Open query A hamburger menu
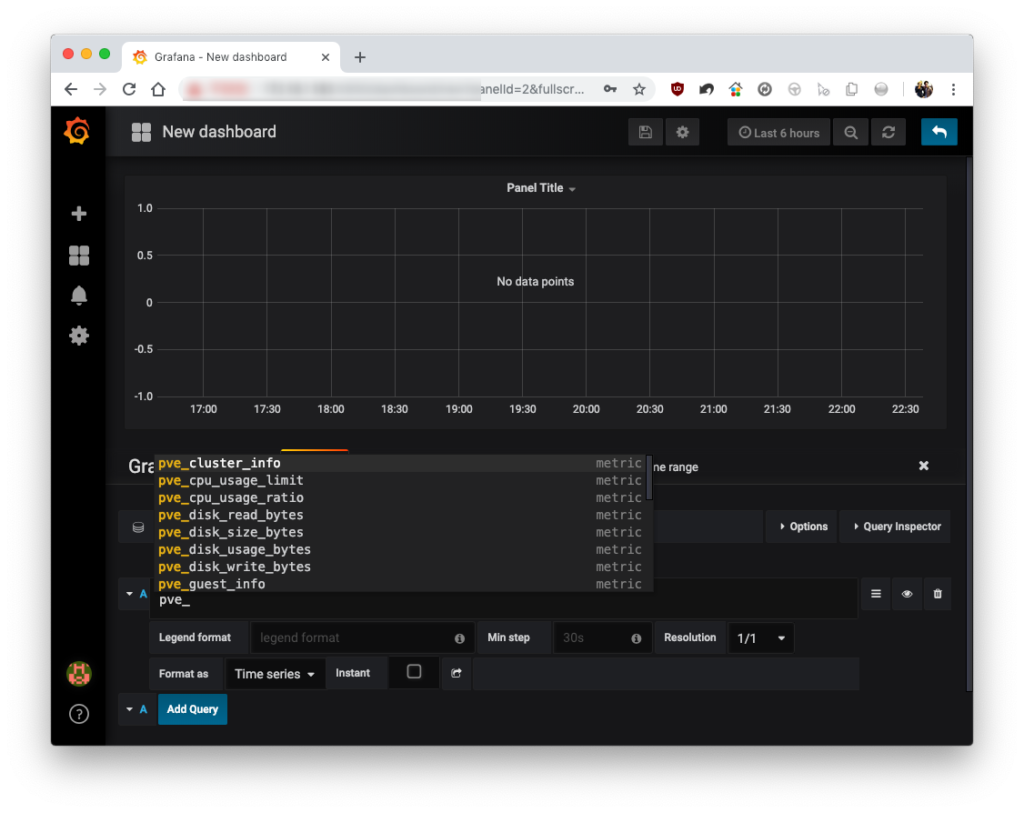 pyautogui.click(x=876, y=594)
